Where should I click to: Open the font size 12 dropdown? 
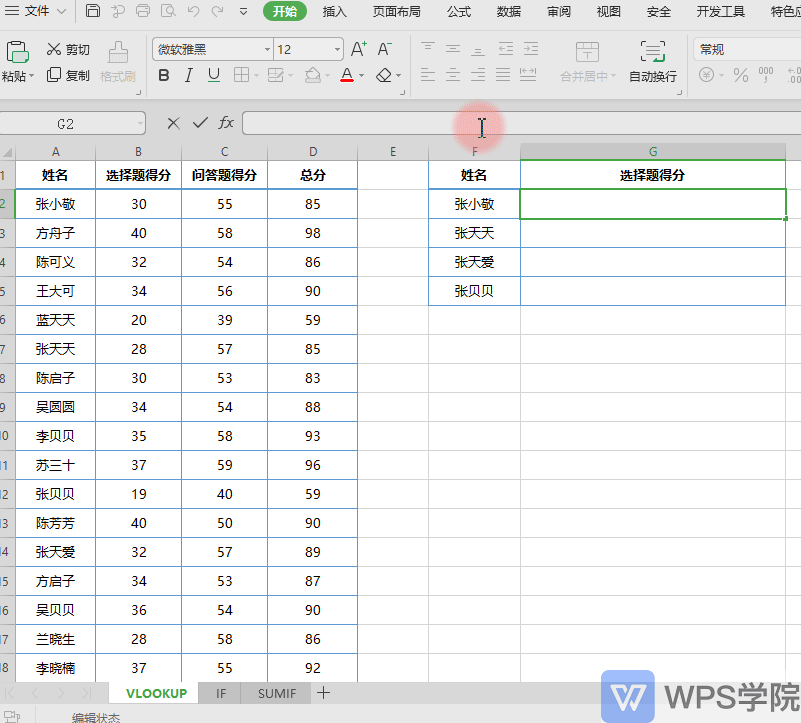[x=337, y=50]
